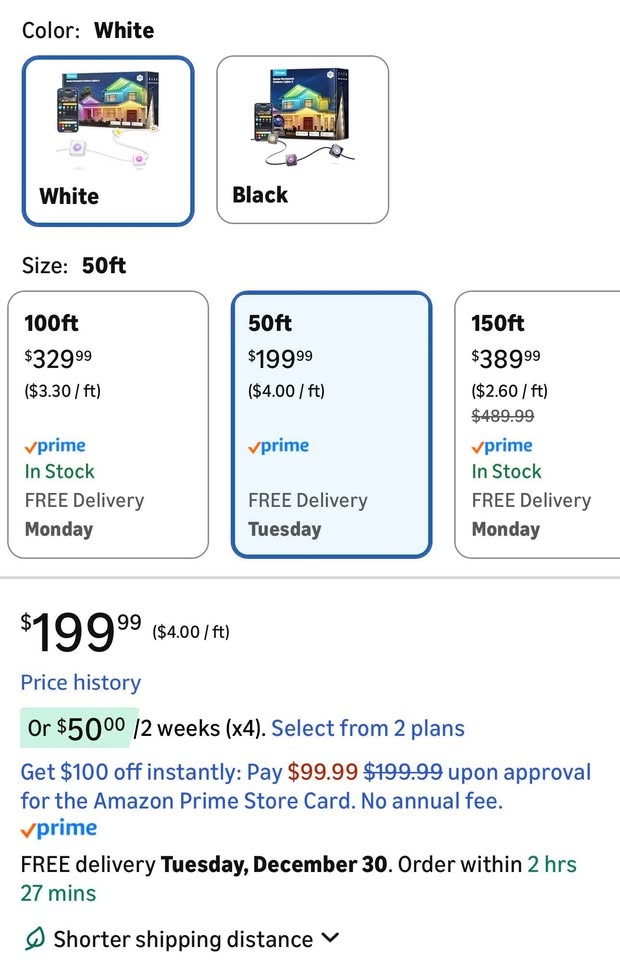620x960 pixels.
Task: Click the strikethrough $489.99 price
Action: pos(503,415)
